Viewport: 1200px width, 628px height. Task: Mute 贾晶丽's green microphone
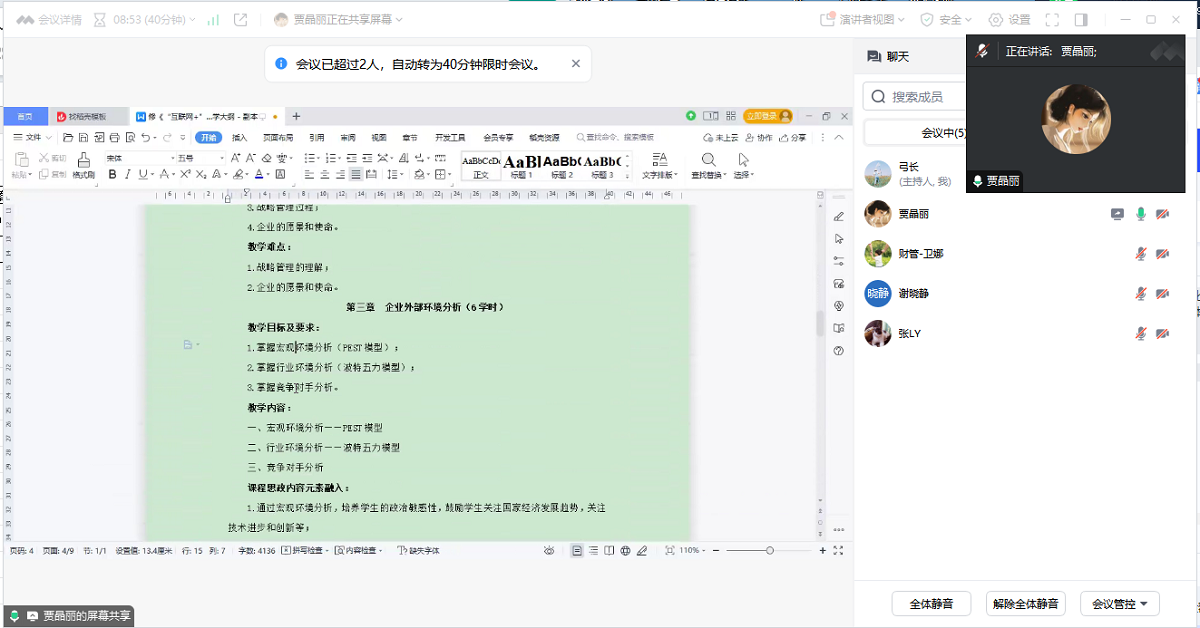point(1140,214)
